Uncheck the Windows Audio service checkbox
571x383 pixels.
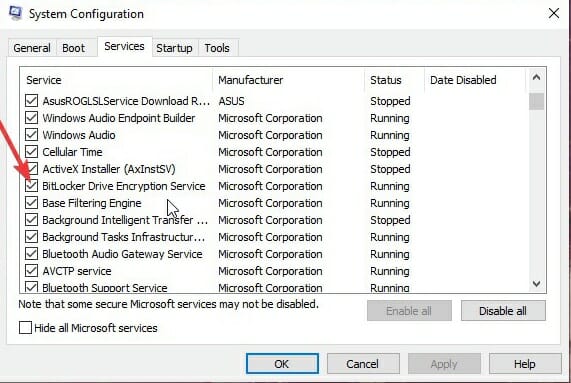pos(31,135)
